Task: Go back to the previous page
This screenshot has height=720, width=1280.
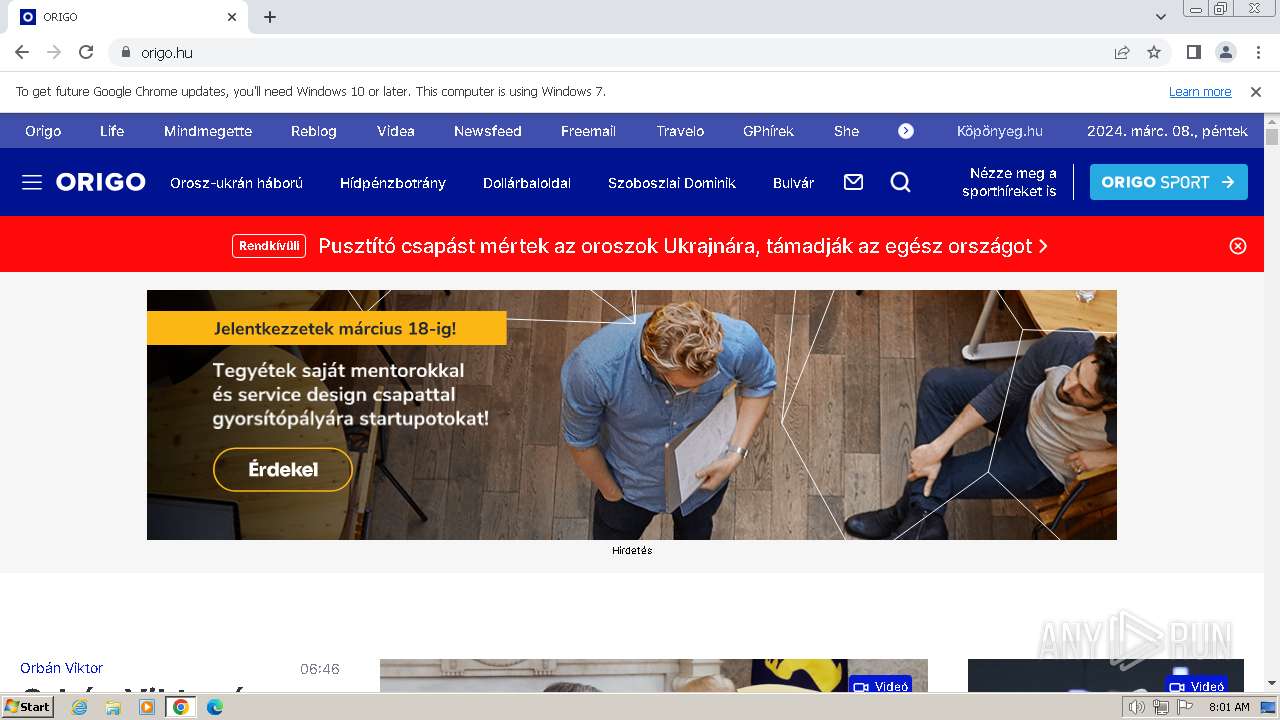Action: click(x=22, y=52)
